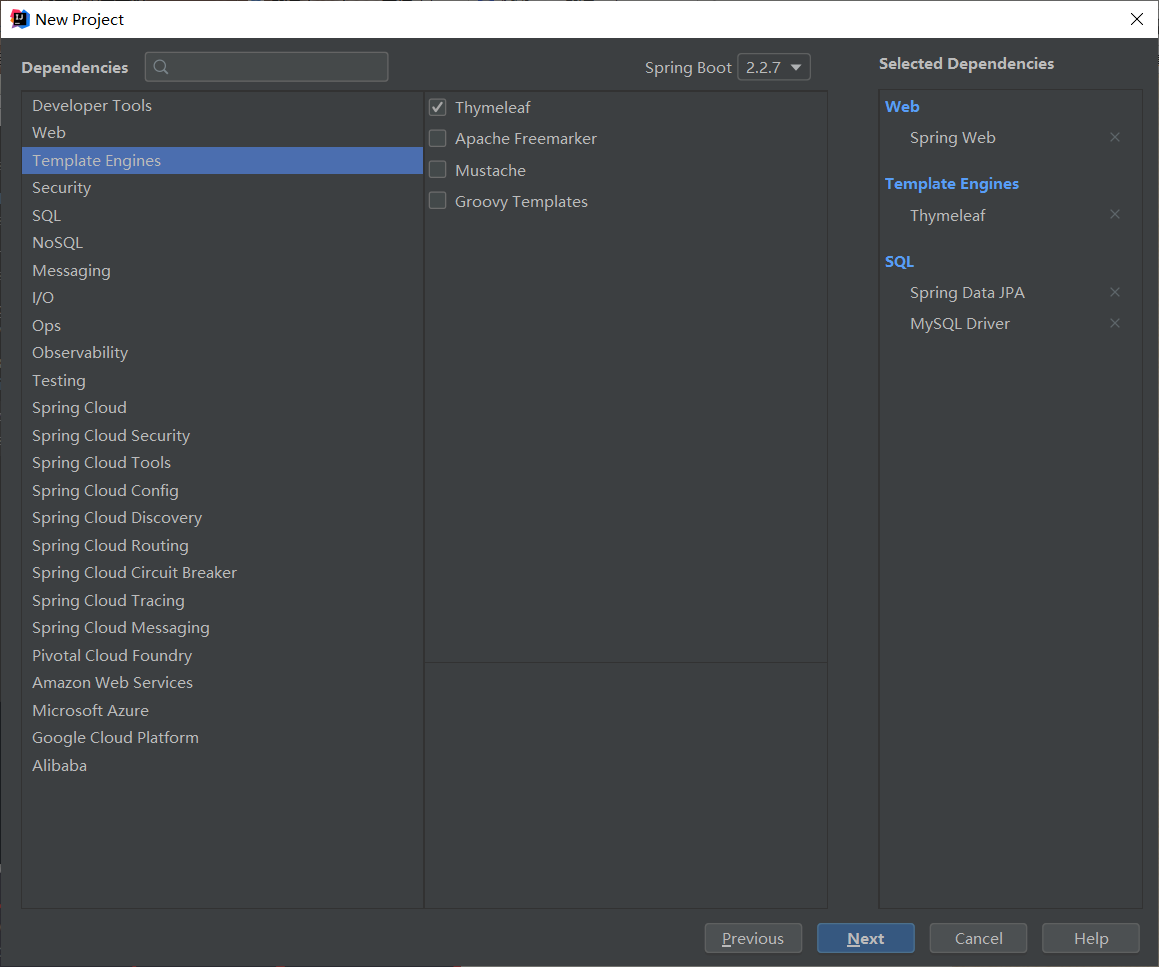The height and width of the screenshot is (967, 1159).
Task: Click Spring Web in selected dependencies
Action: click(952, 138)
